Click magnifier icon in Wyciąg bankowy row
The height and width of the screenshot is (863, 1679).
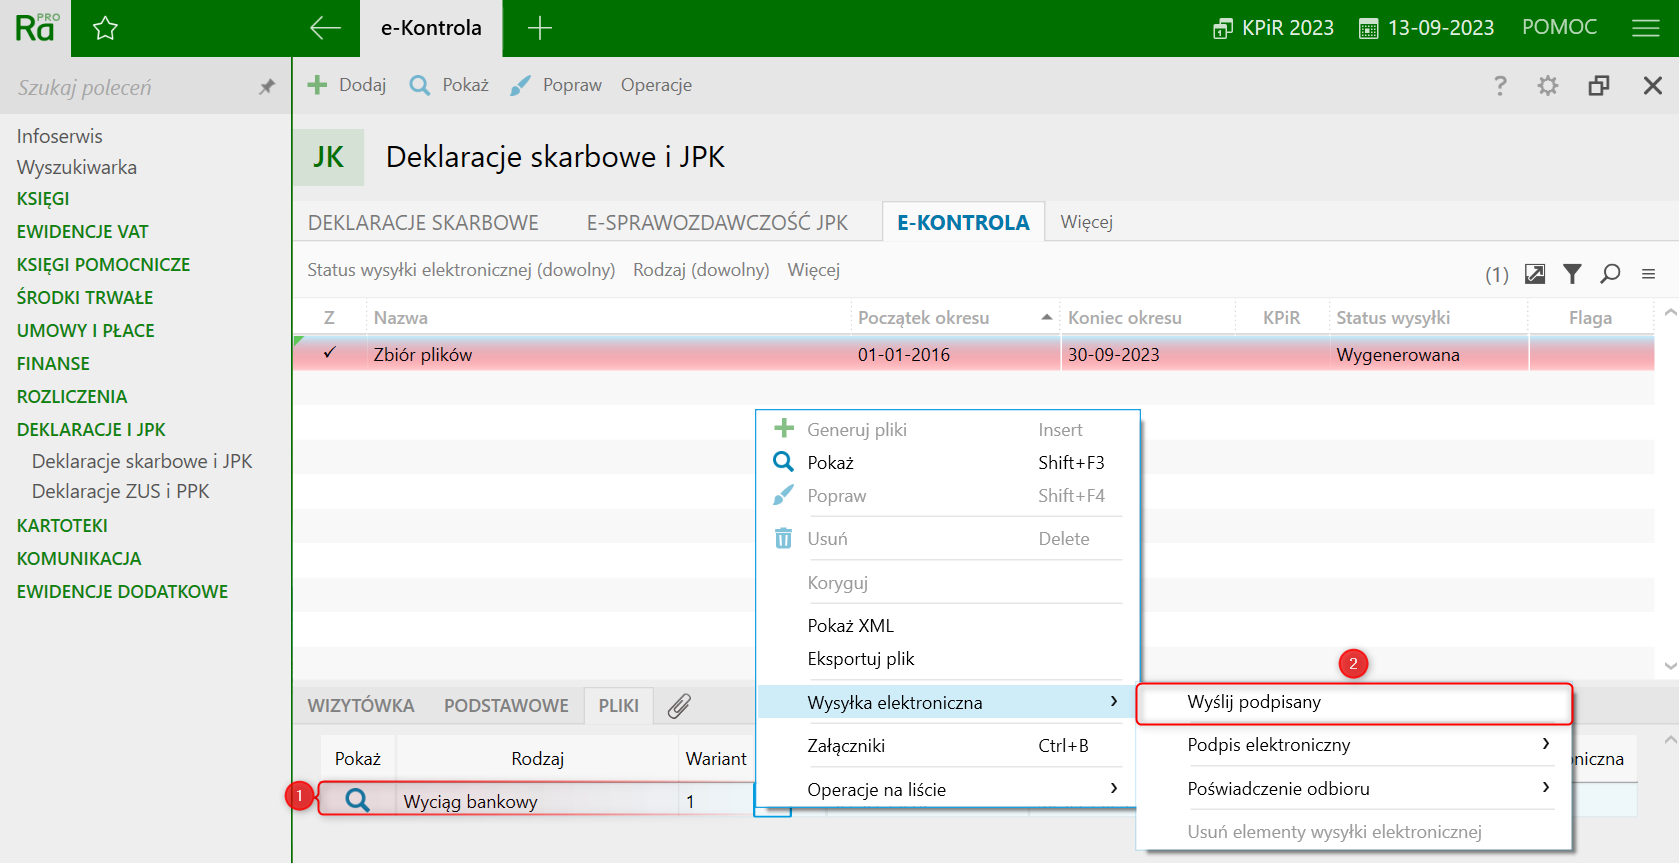coord(357,800)
